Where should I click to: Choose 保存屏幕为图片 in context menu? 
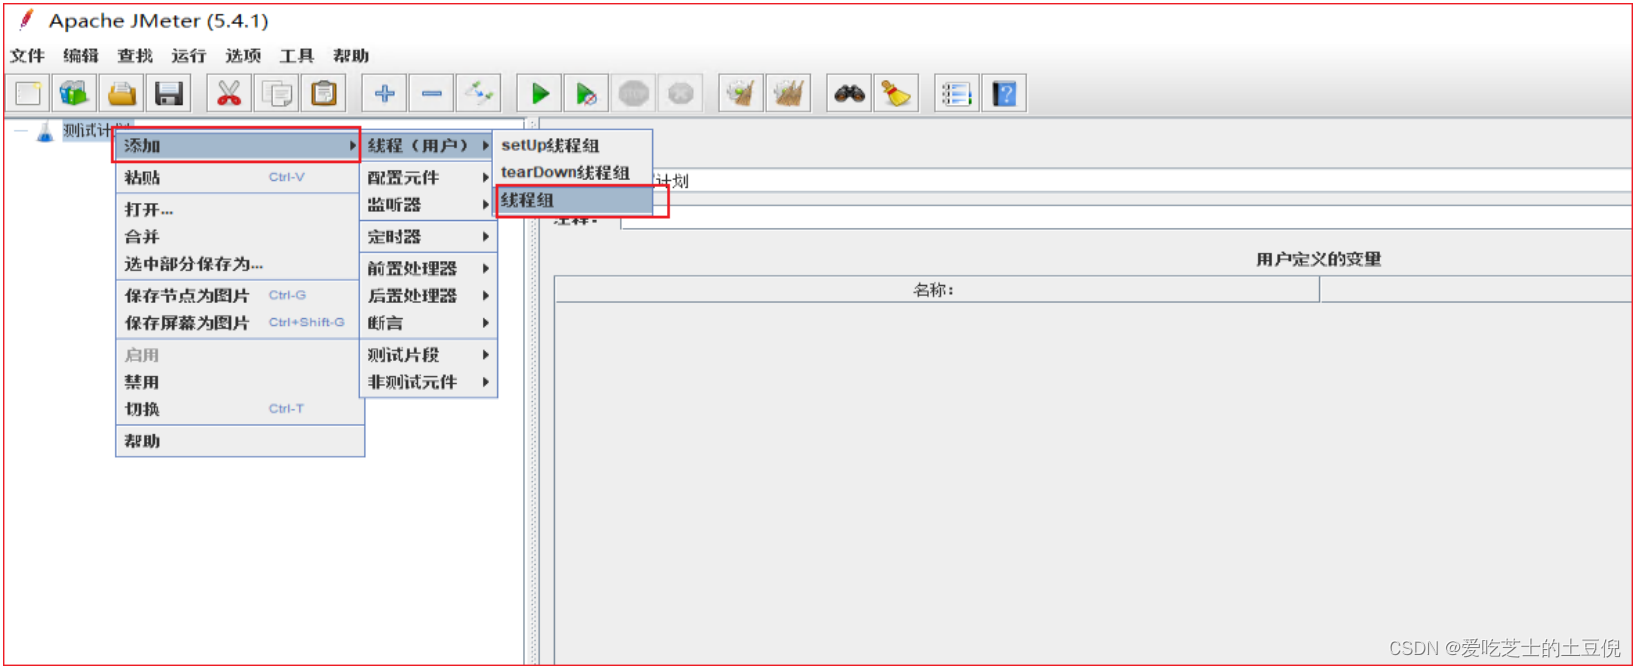pos(239,323)
